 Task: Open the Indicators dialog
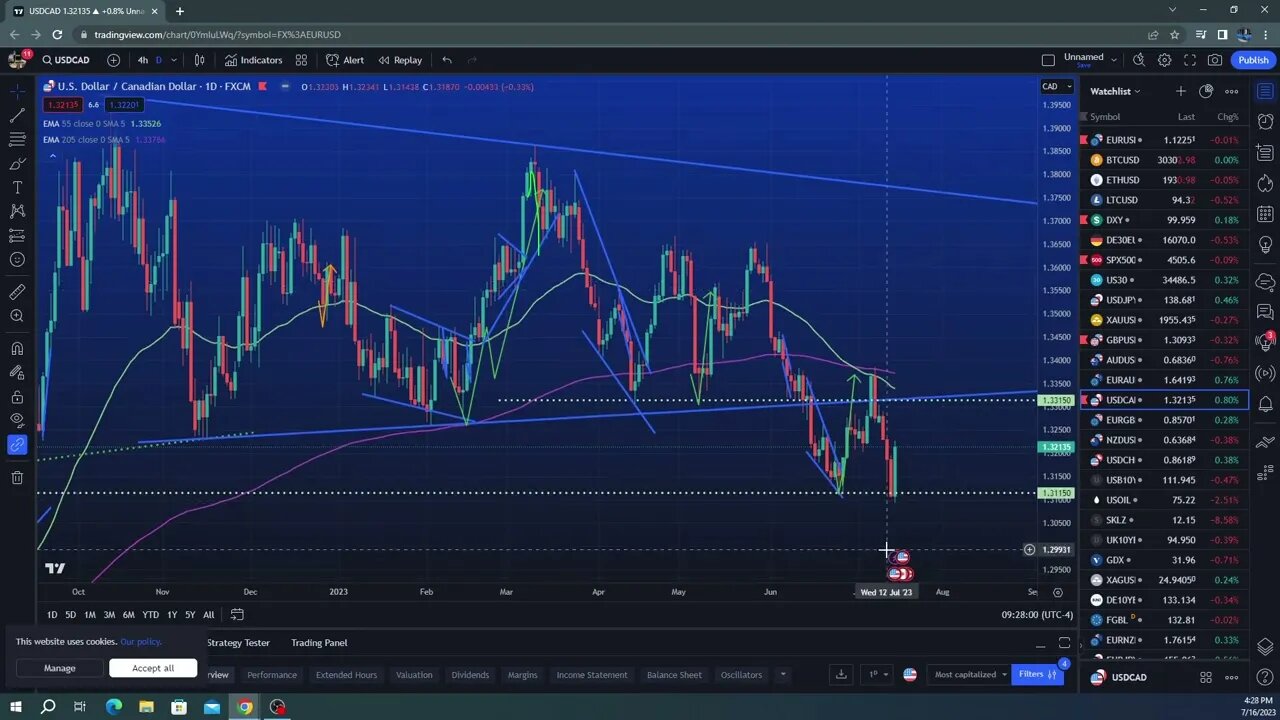[x=253, y=60]
